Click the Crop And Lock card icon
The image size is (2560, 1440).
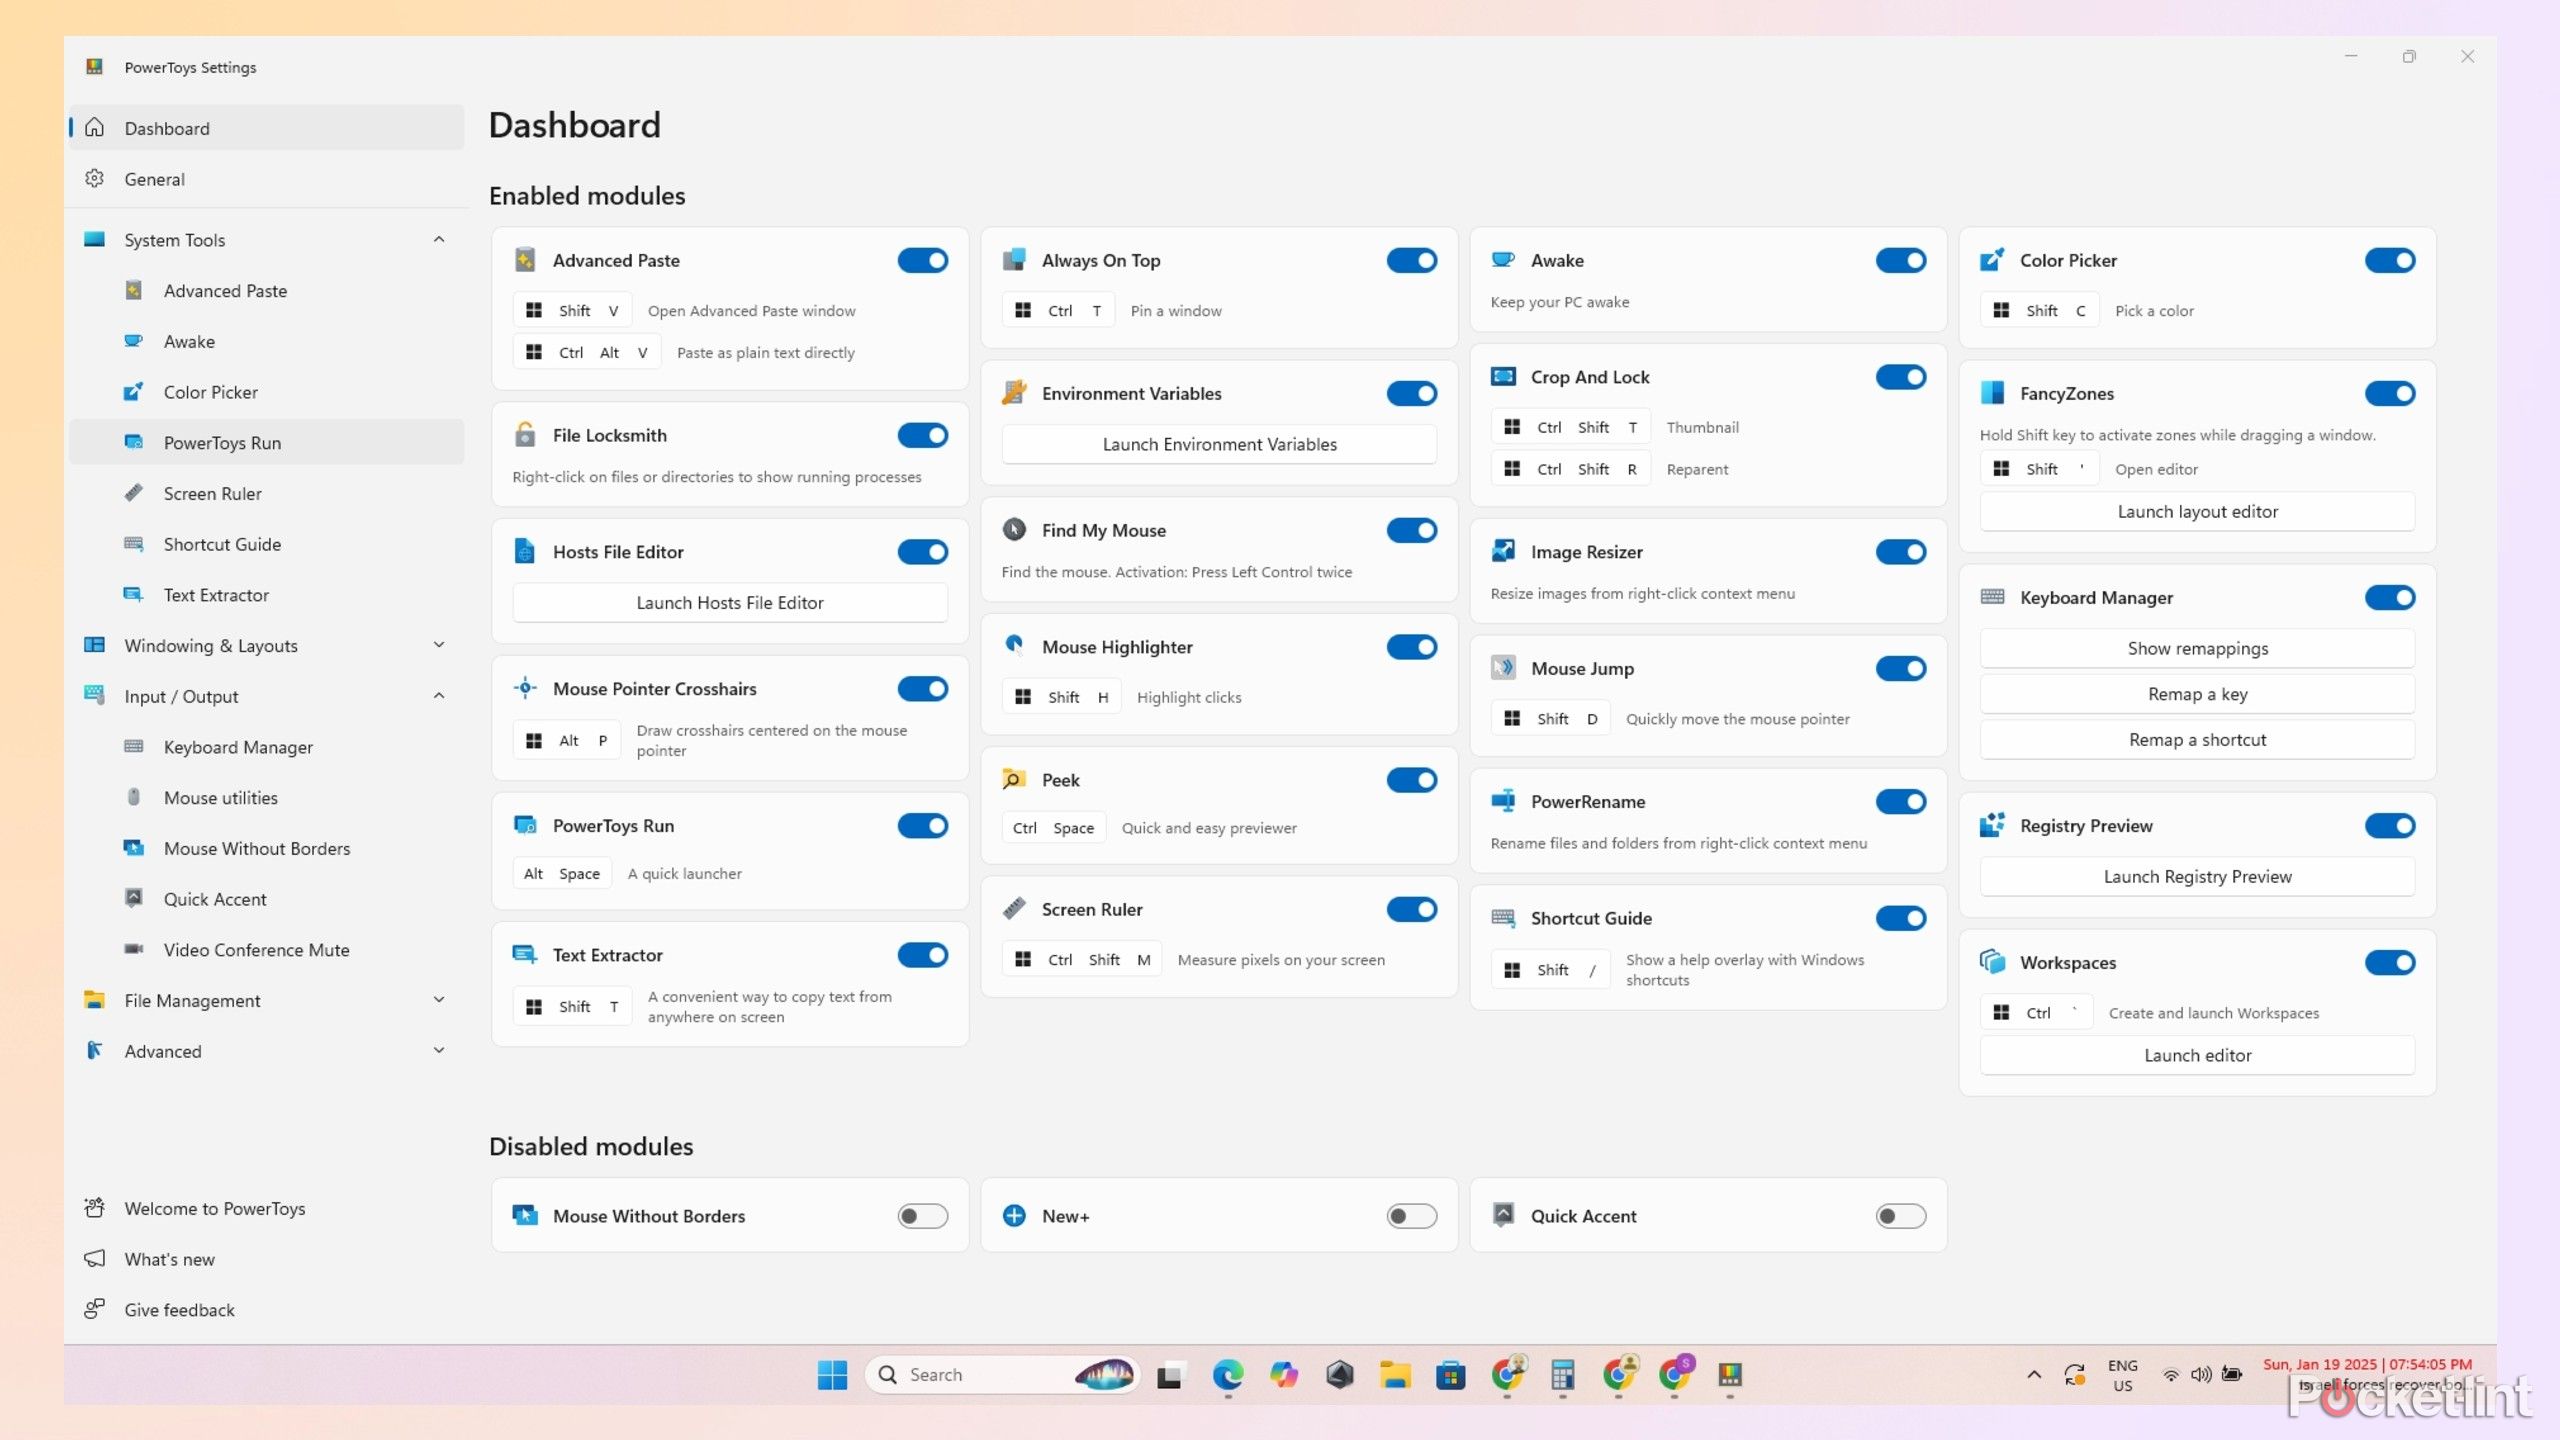[1503, 377]
